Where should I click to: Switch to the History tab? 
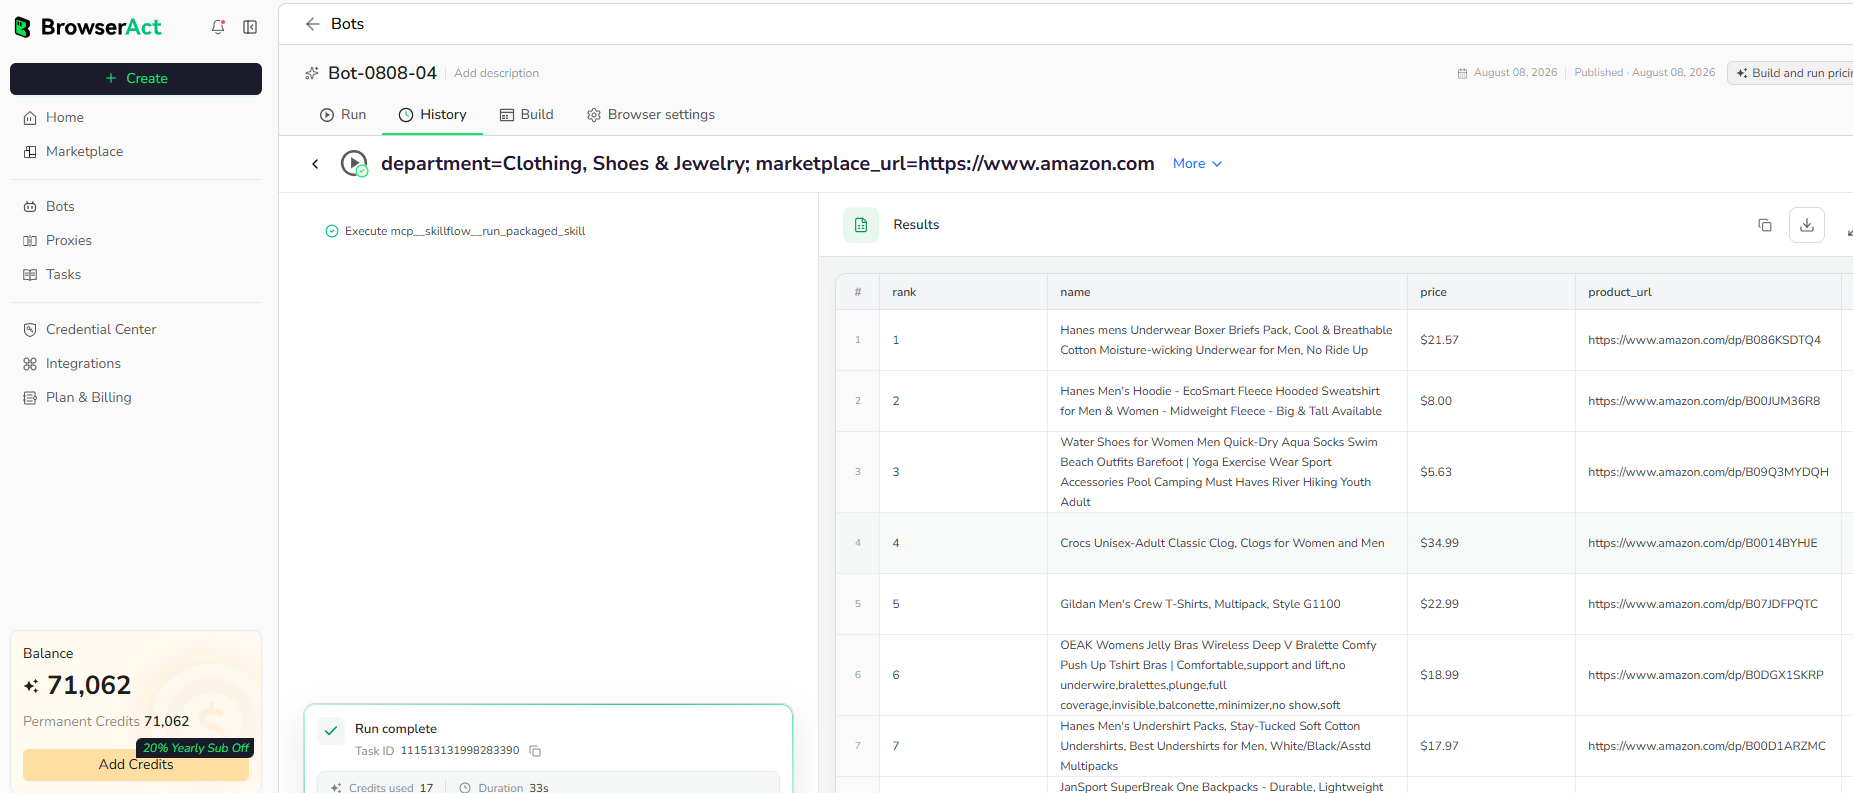432,115
